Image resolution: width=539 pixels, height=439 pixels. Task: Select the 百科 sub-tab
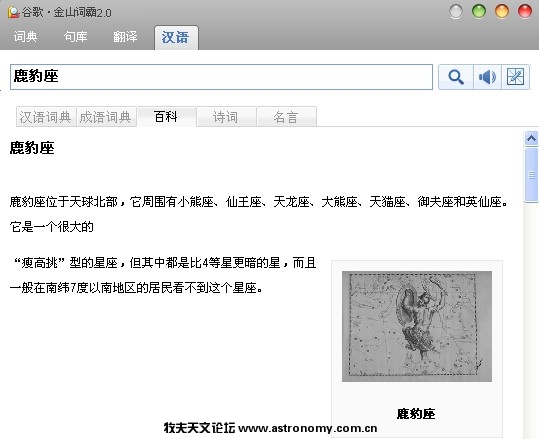(166, 117)
